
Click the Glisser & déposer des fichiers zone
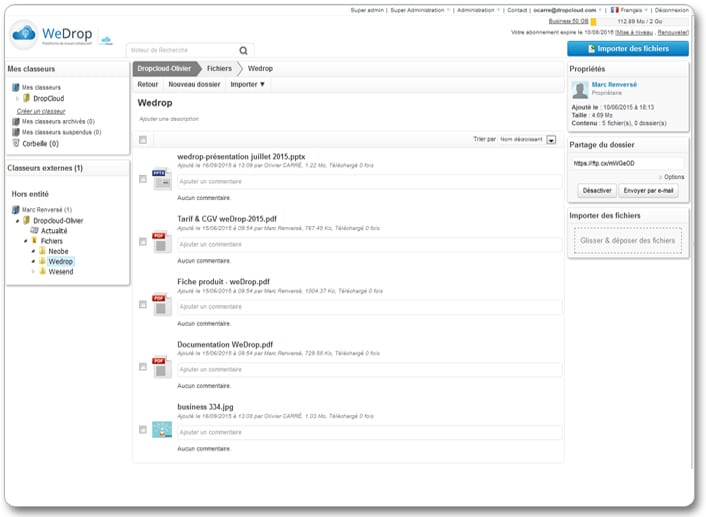point(628,240)
